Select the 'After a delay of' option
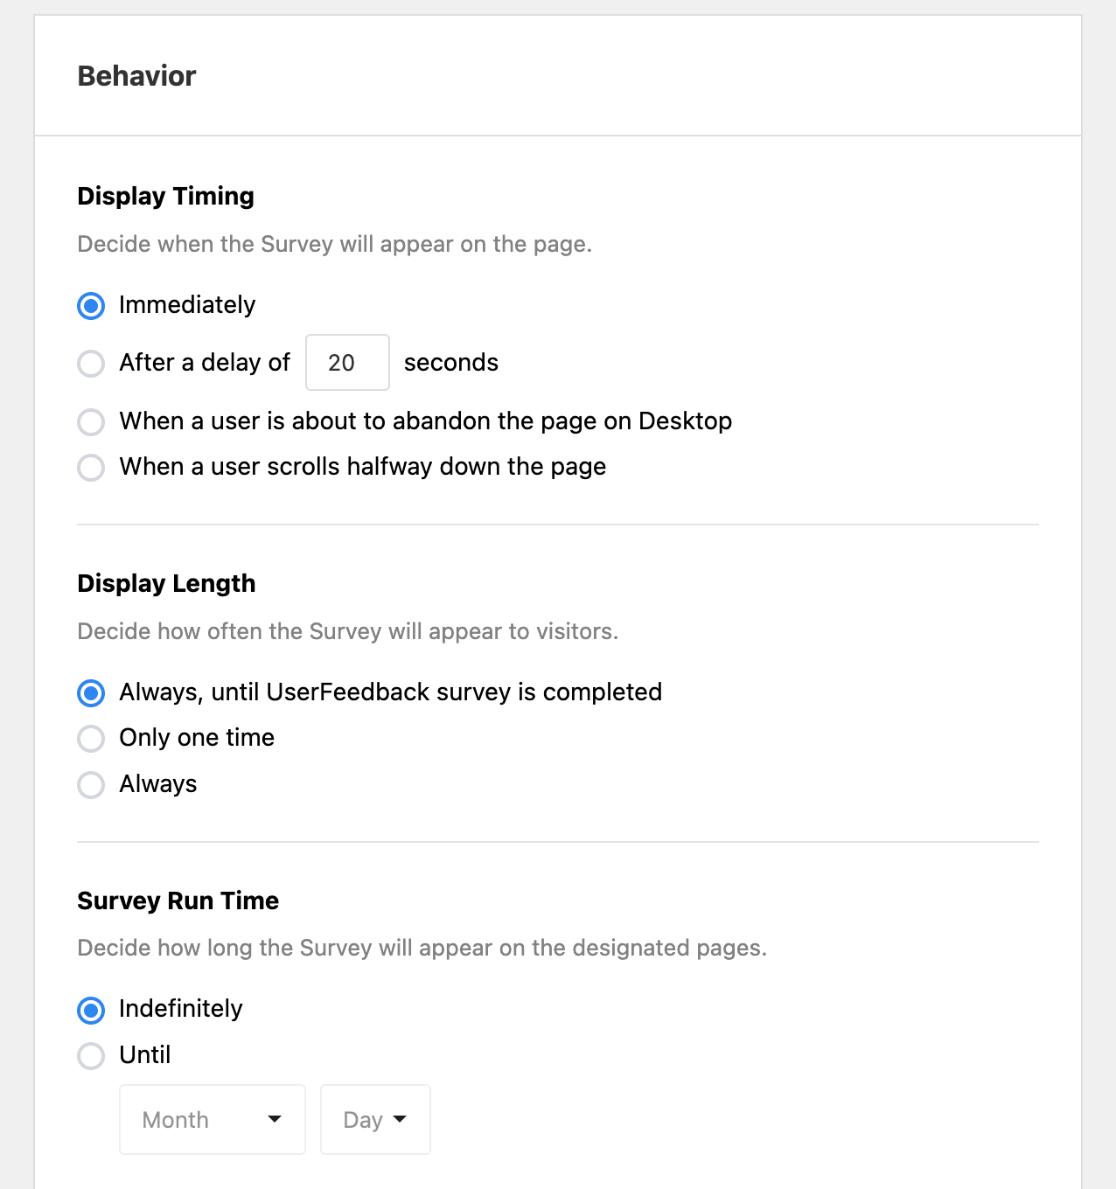This screenshot has height=1189, width=1116. (x=91, y=363)
